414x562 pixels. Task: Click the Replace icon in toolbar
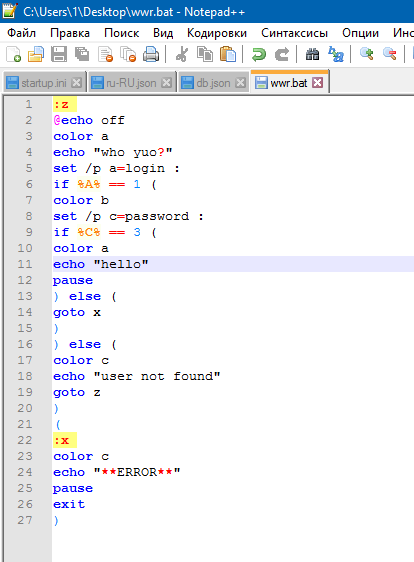point(336,54)
